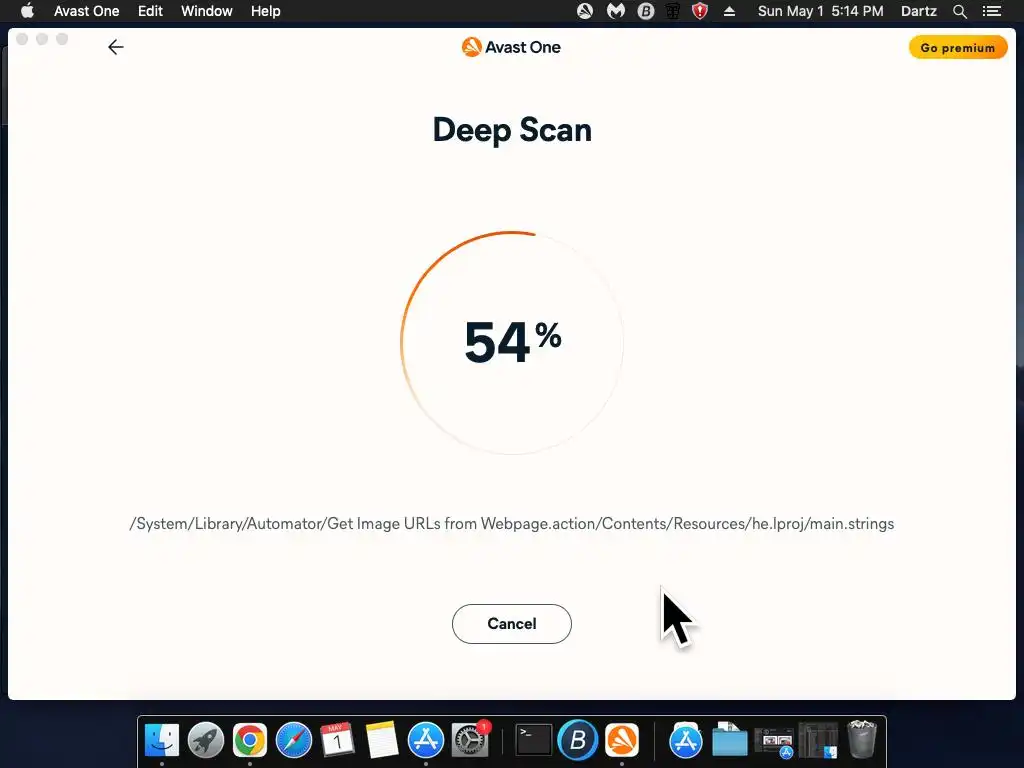The width and height of the screenshot is (1024, 768).
Task: Open the dark window stack beside Trash
Action: click(818, 741)
